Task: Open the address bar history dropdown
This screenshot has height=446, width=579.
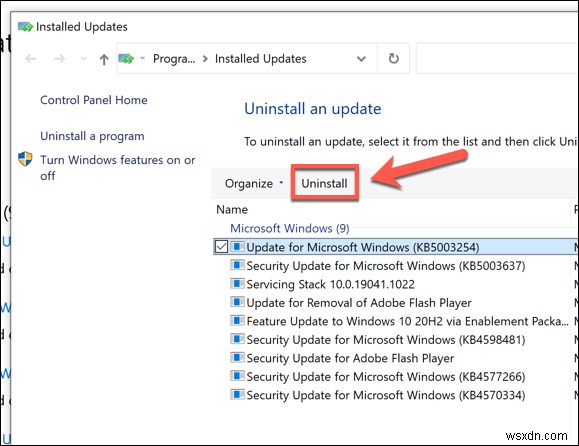Action: click(x=362, y=59)
